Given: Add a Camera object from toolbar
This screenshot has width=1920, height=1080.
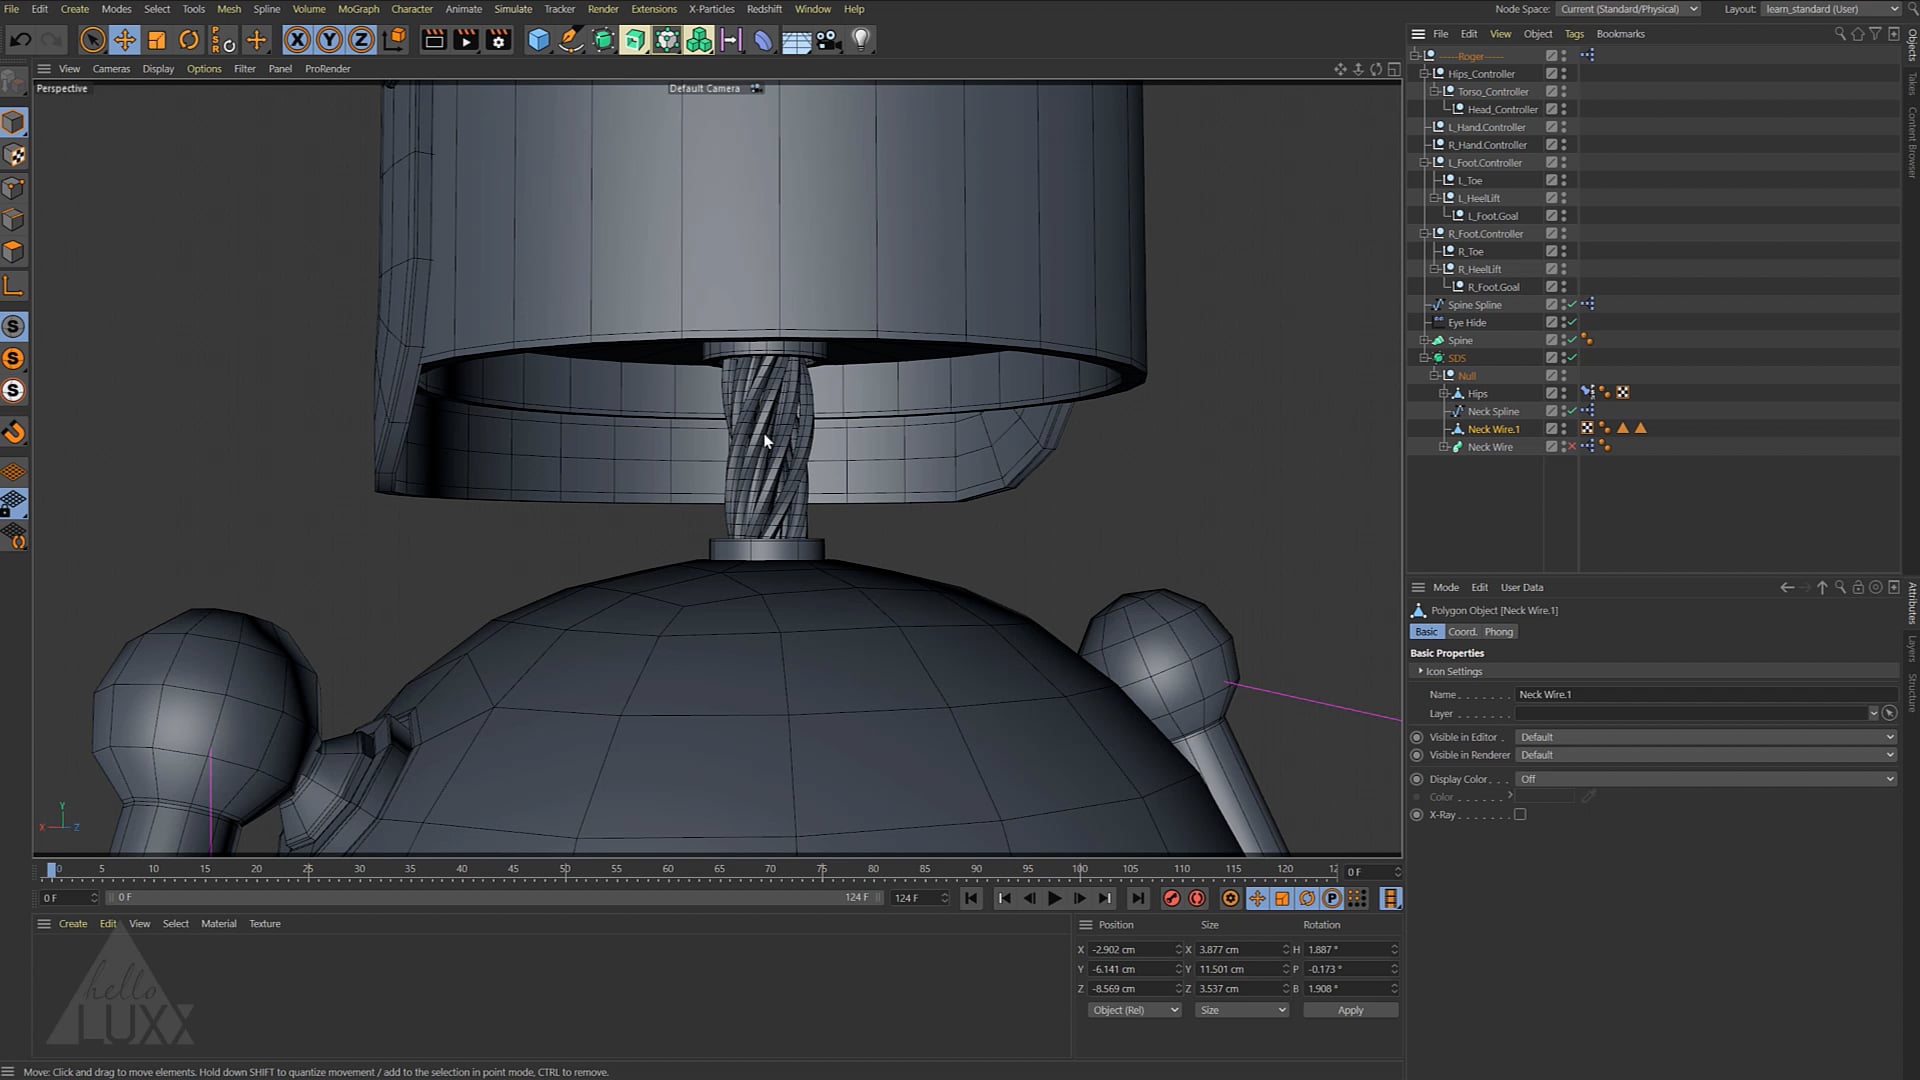Looking at the screenshot, I should (x=828, y=40).
